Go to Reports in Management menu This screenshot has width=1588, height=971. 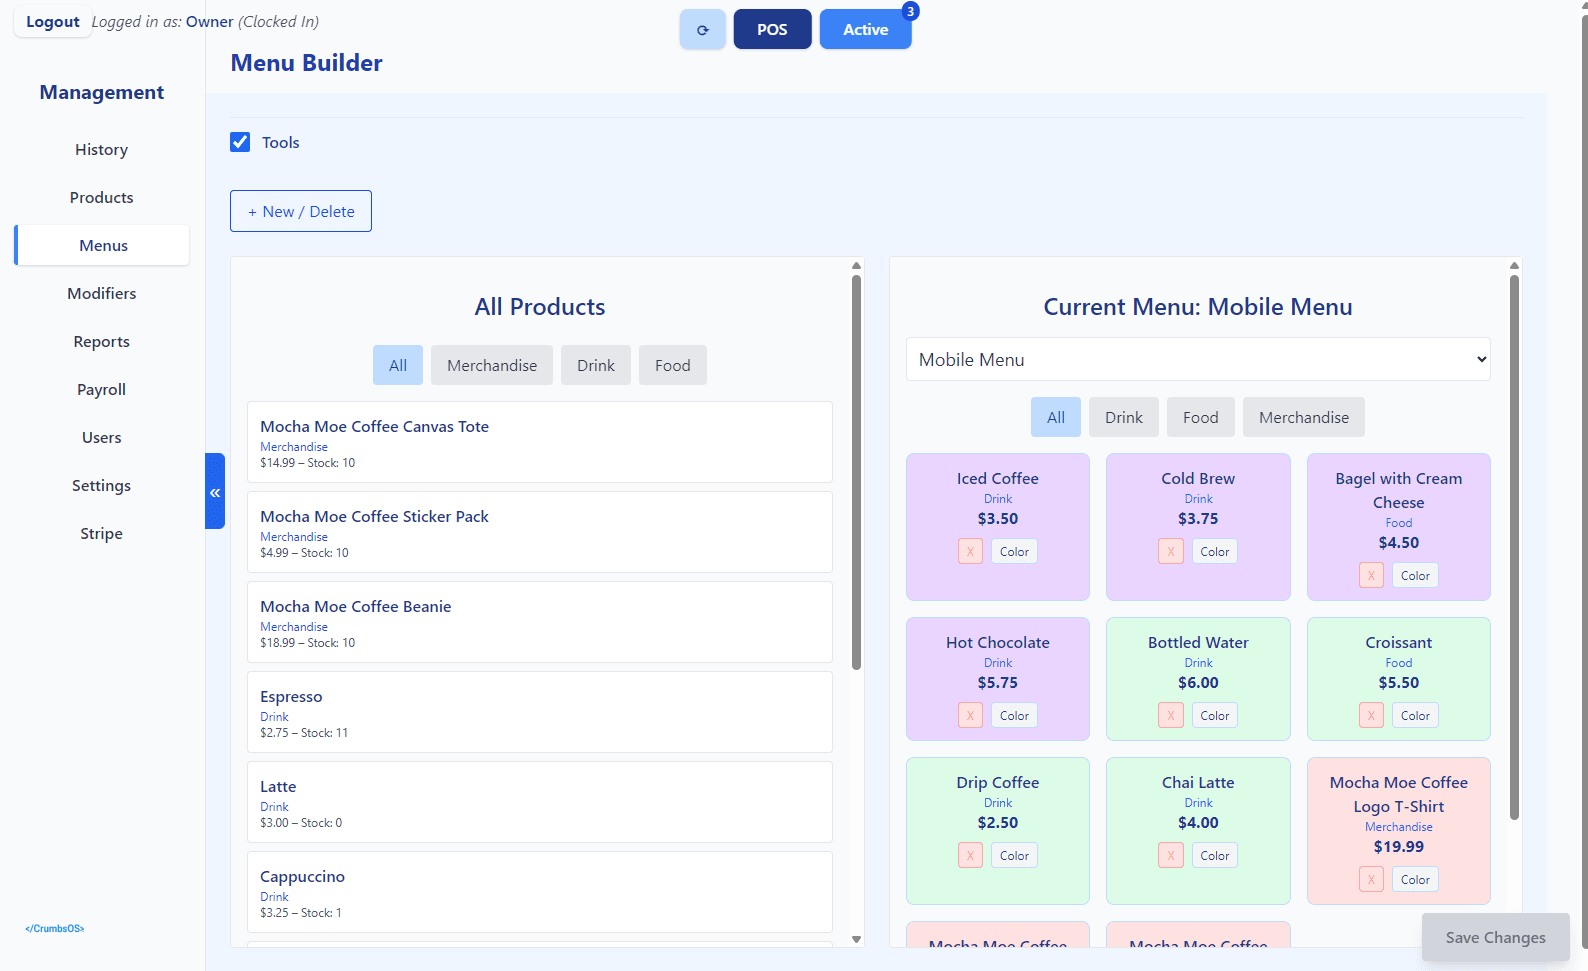102,342
